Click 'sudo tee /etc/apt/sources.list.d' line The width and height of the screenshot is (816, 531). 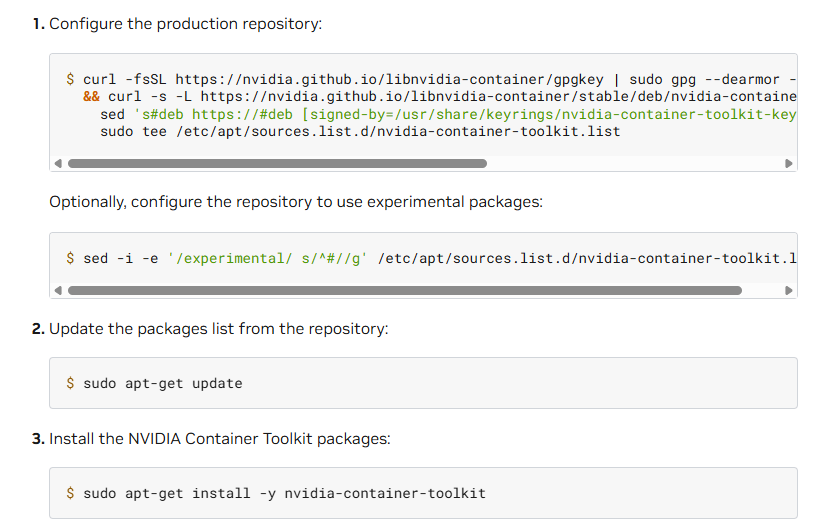(360, 132)
